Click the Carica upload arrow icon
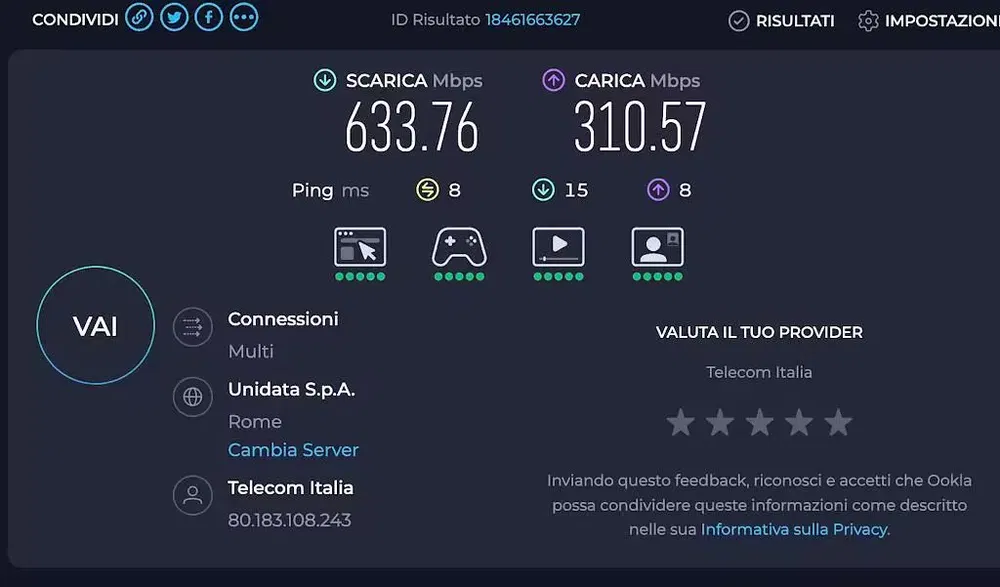This screenshot has height=587, width=1000. pos(554,80)
